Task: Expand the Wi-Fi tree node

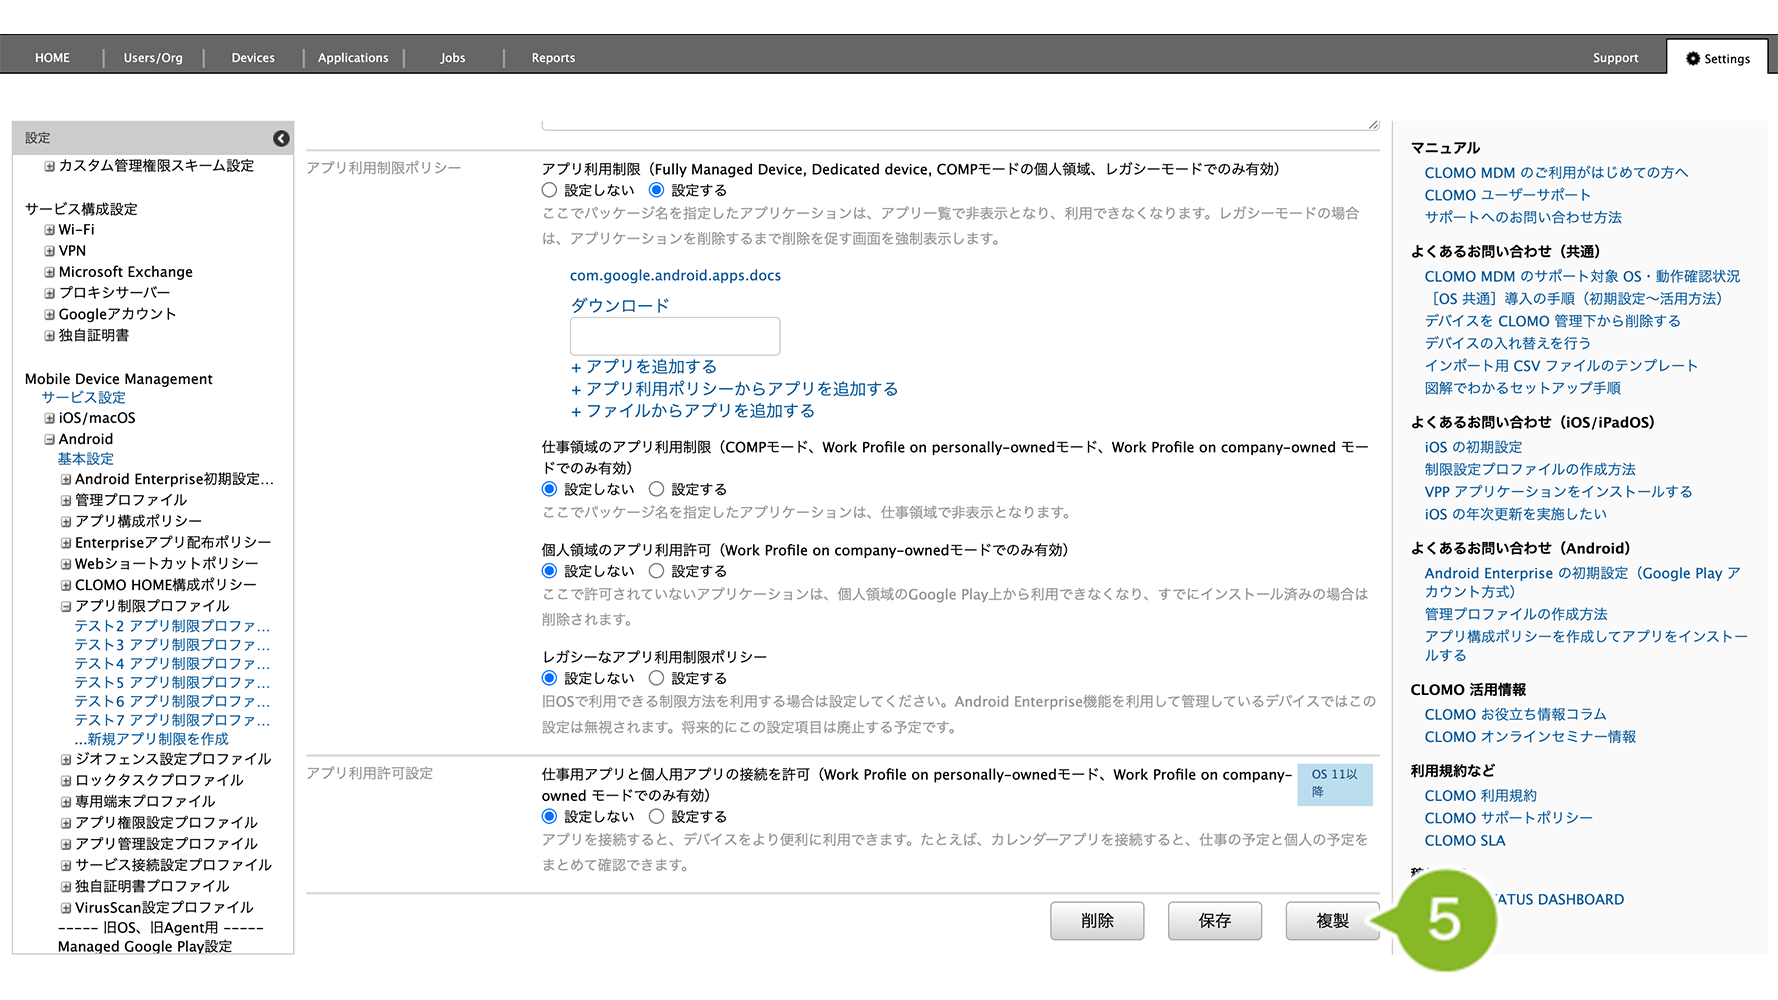Action: (50, 230)
